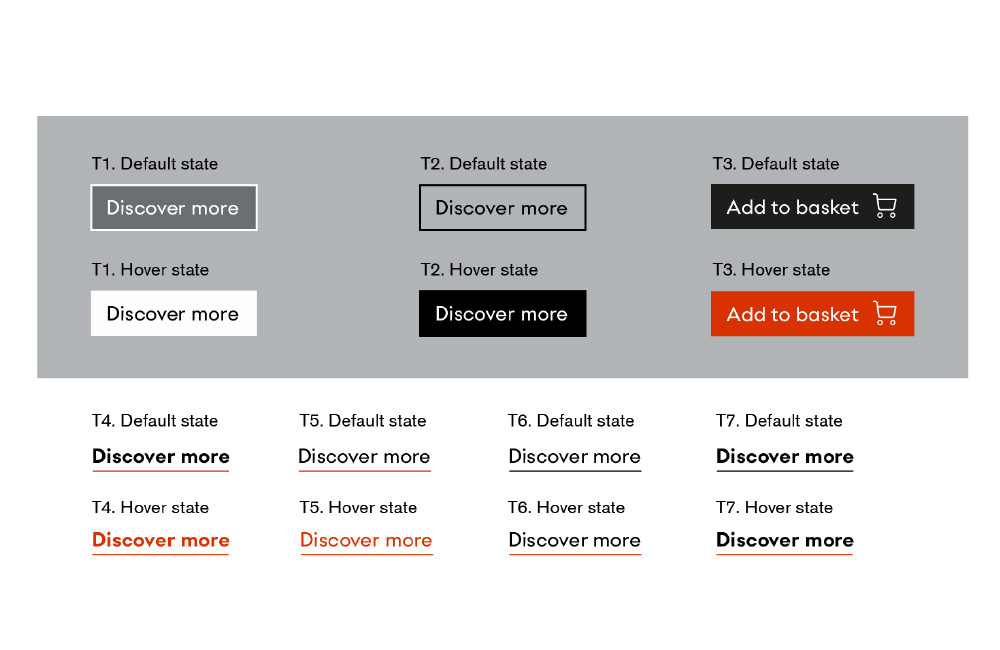The height and width of the screenshot is (650, 1000).
Task: Click the orange Add to basket button
Action: point(812,314)
